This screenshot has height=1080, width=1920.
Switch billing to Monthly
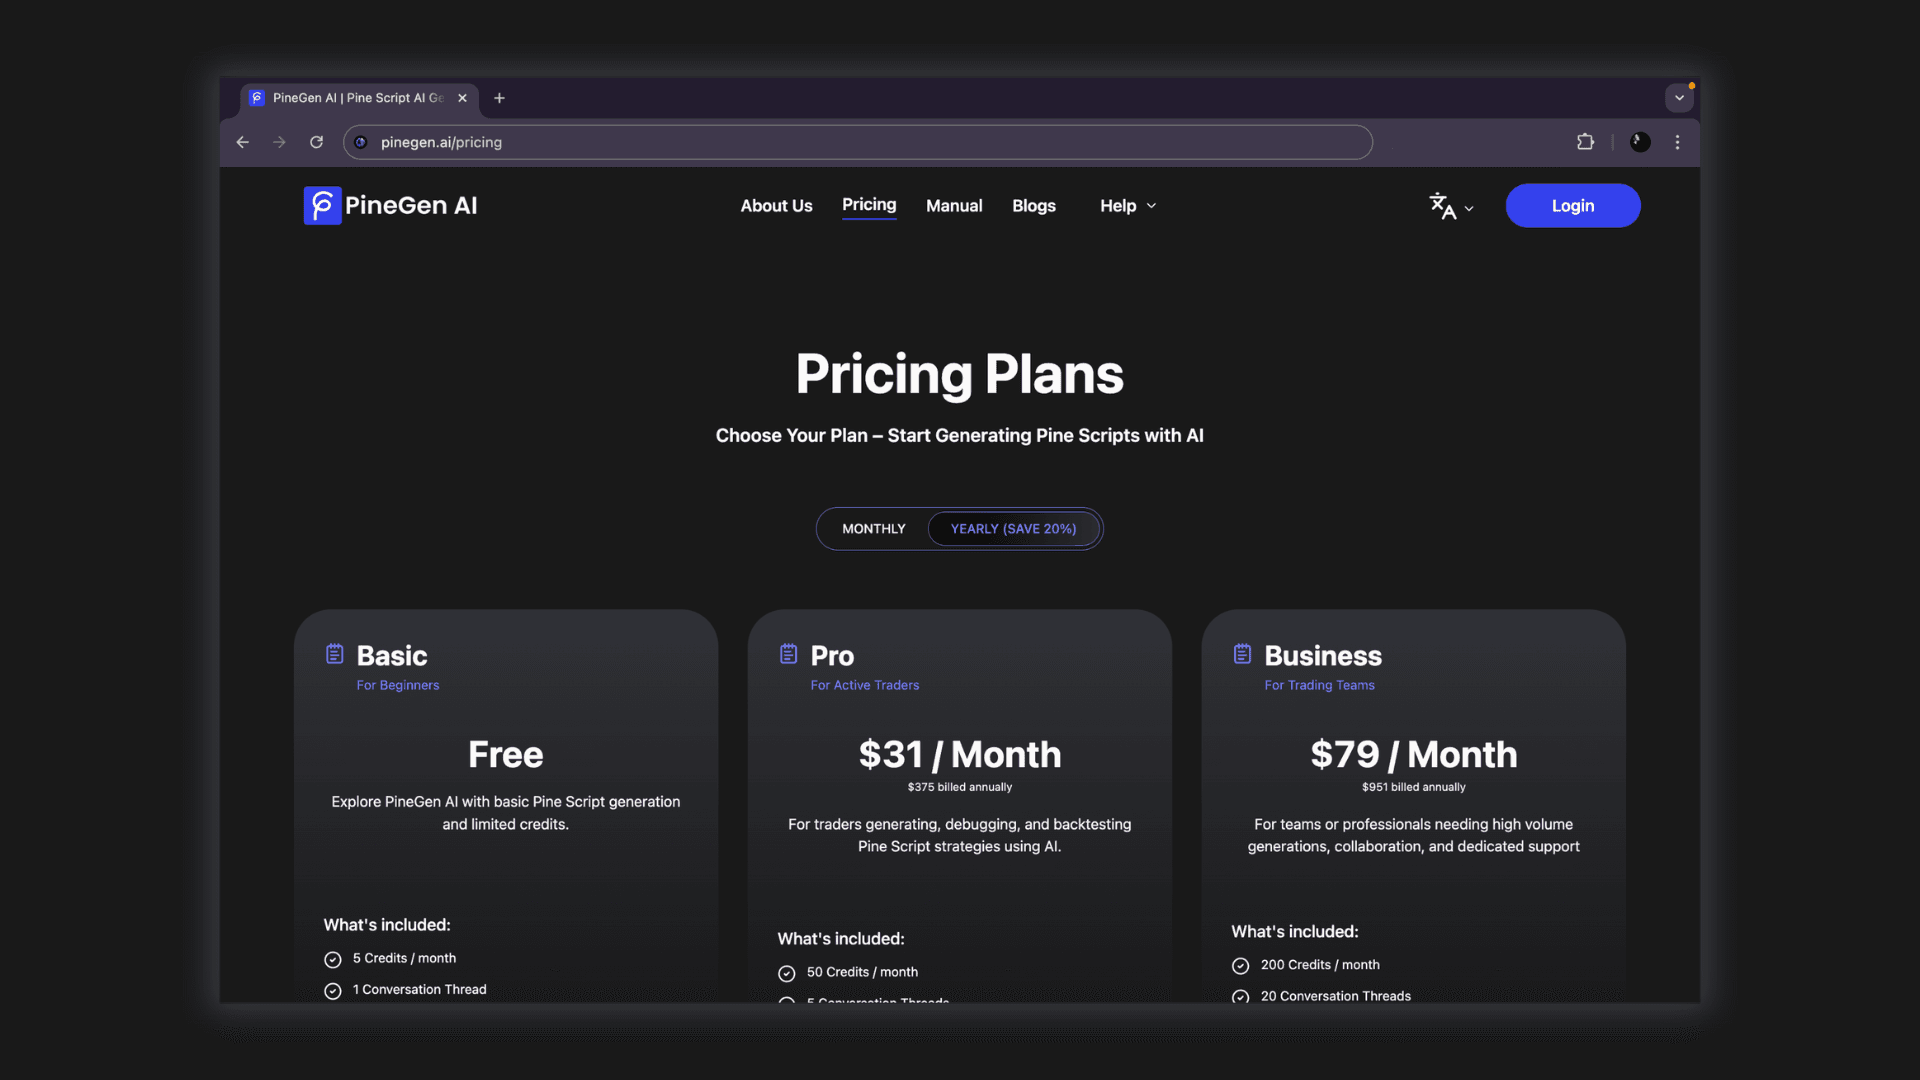pyautogui.click(x=873, y=529)
